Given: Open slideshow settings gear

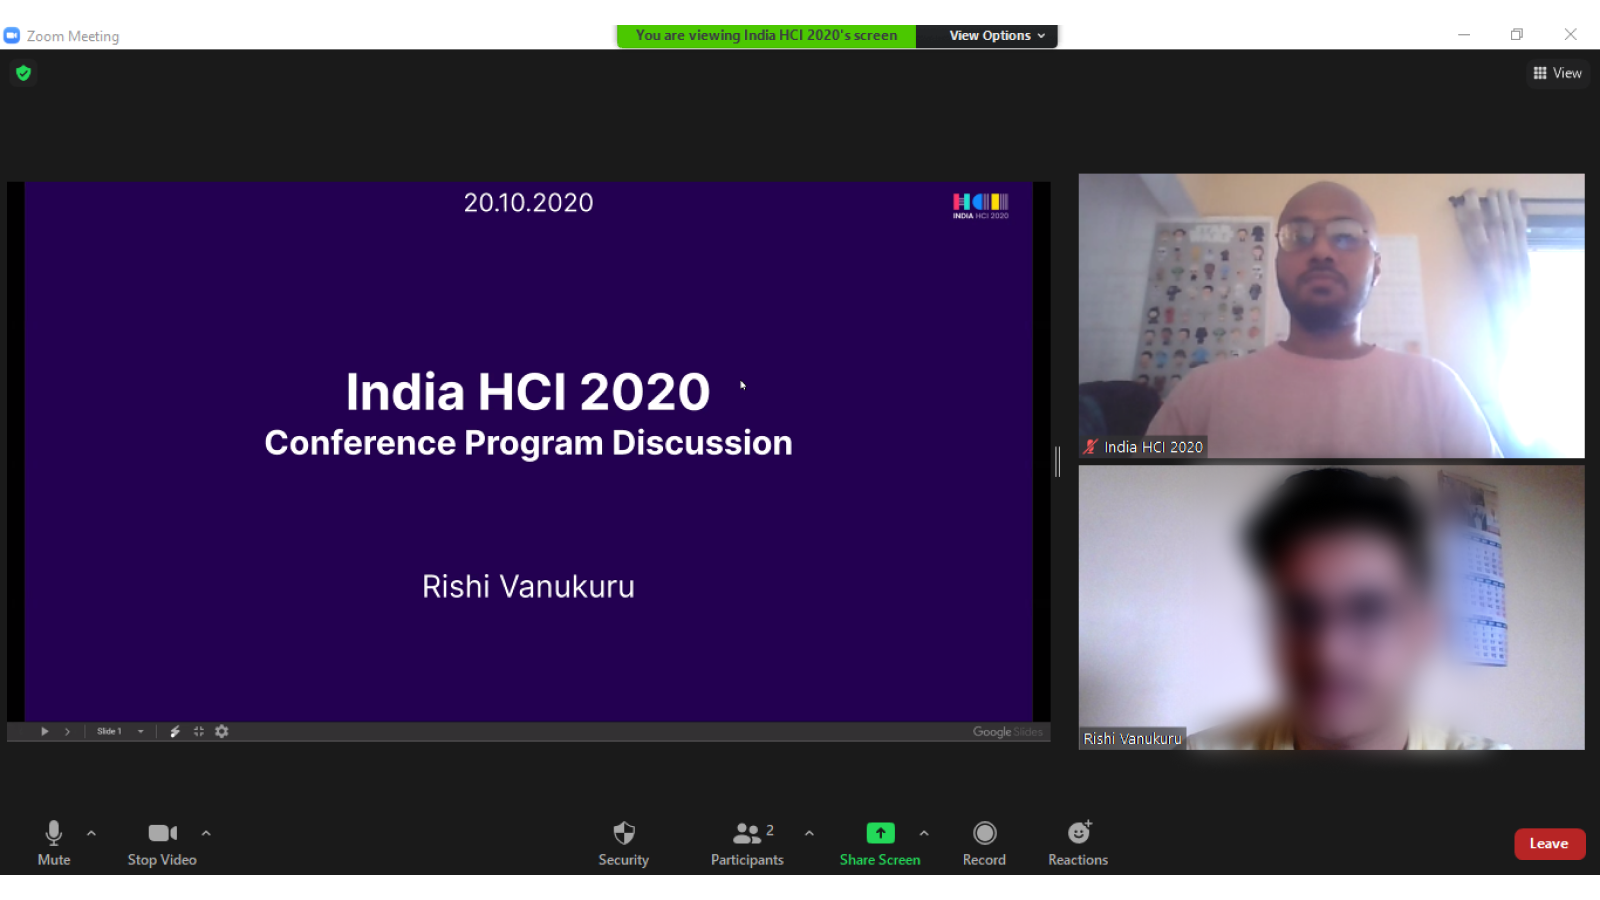Looking at the screenshot, I should click(222, 732).
